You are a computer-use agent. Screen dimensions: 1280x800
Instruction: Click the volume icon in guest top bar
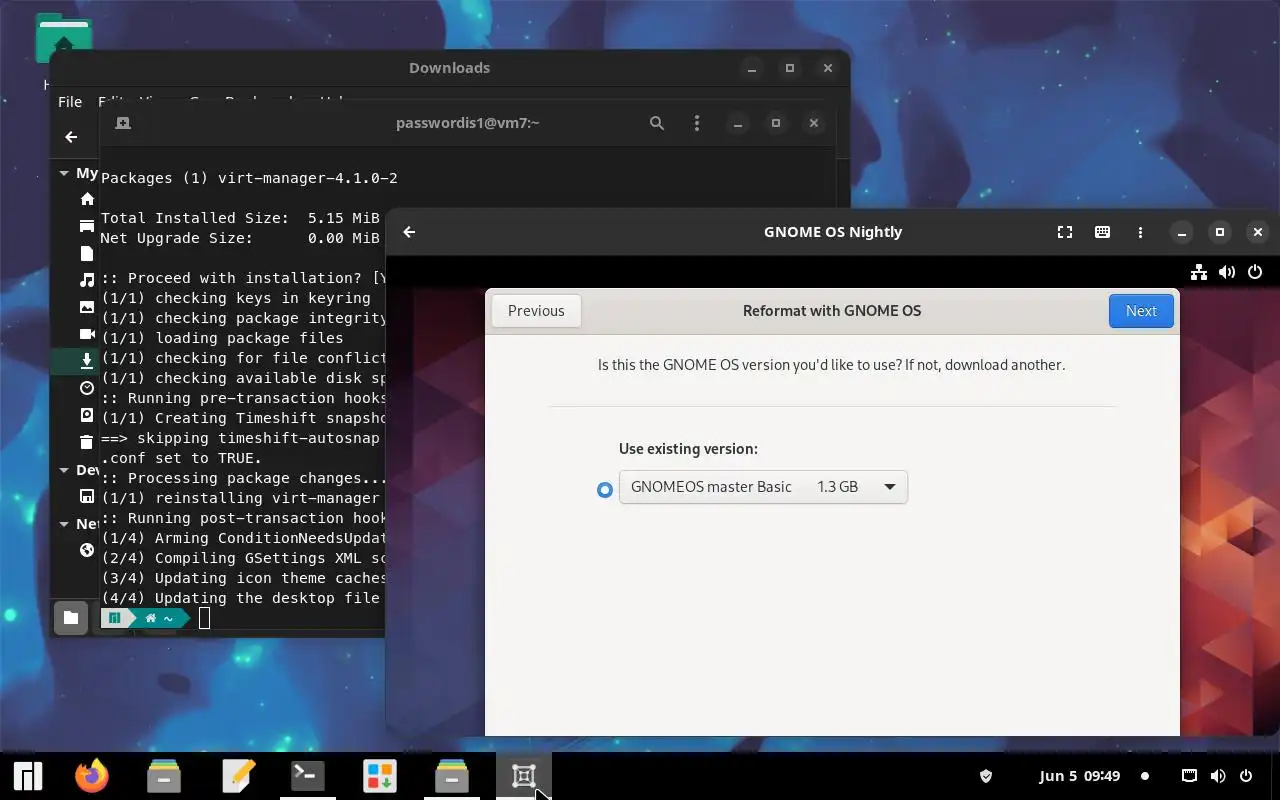[1227, 272]
